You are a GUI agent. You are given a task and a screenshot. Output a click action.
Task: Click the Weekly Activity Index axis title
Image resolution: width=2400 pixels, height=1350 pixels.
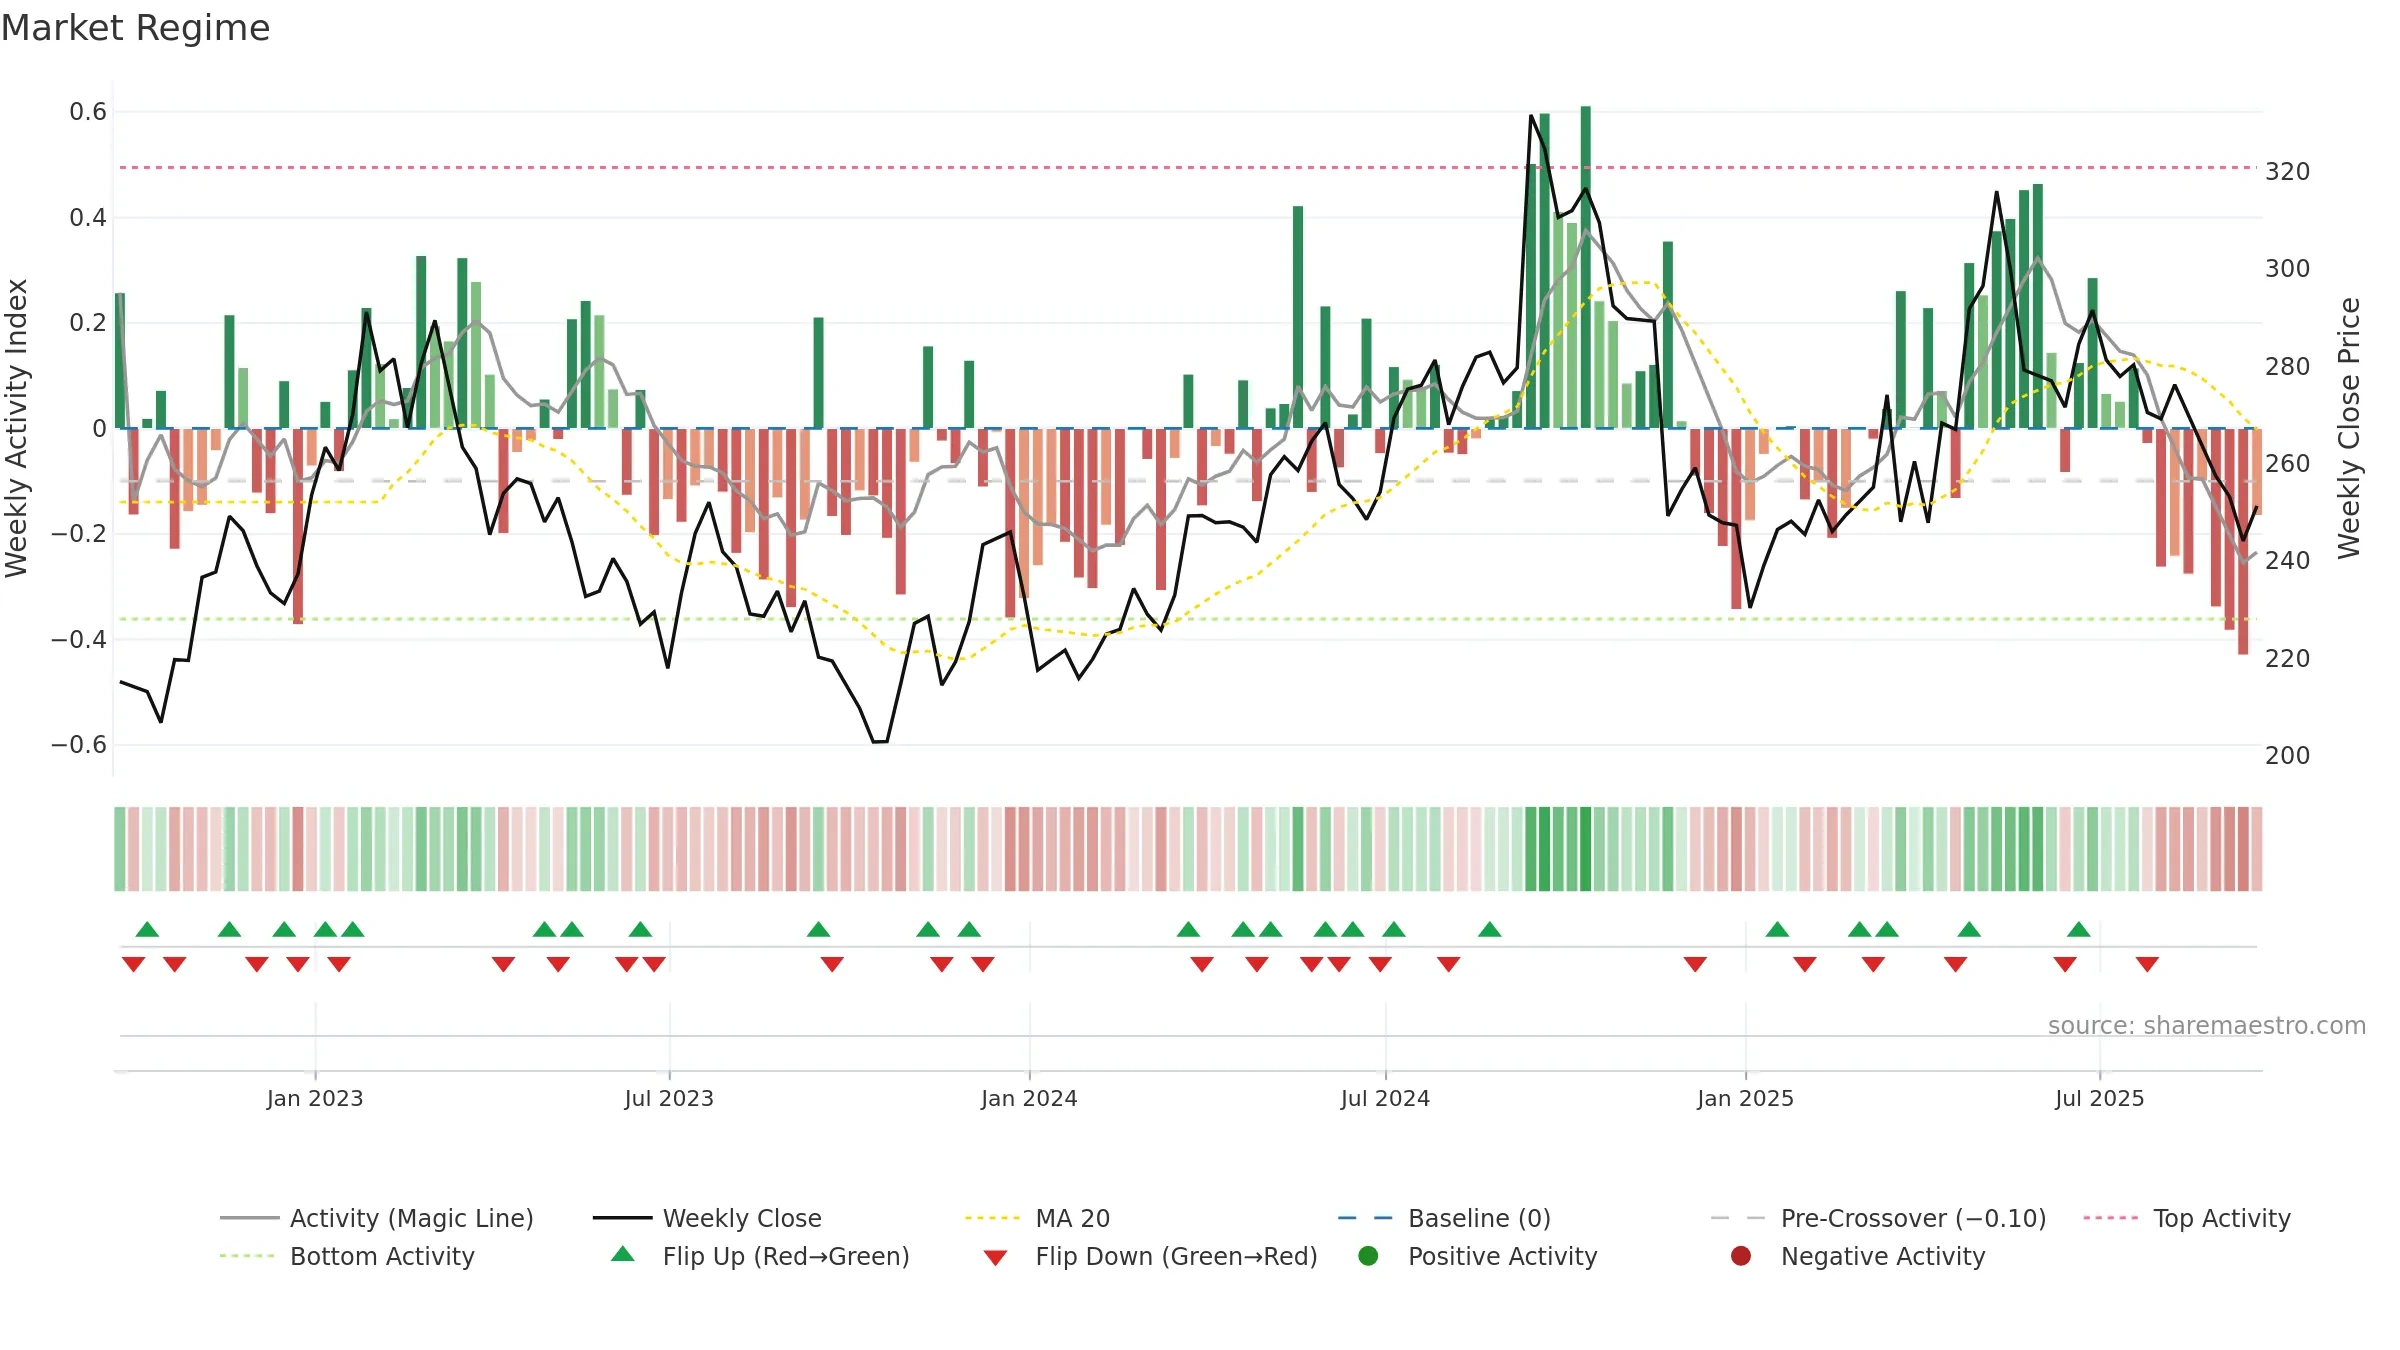click(x=16, y=428)
